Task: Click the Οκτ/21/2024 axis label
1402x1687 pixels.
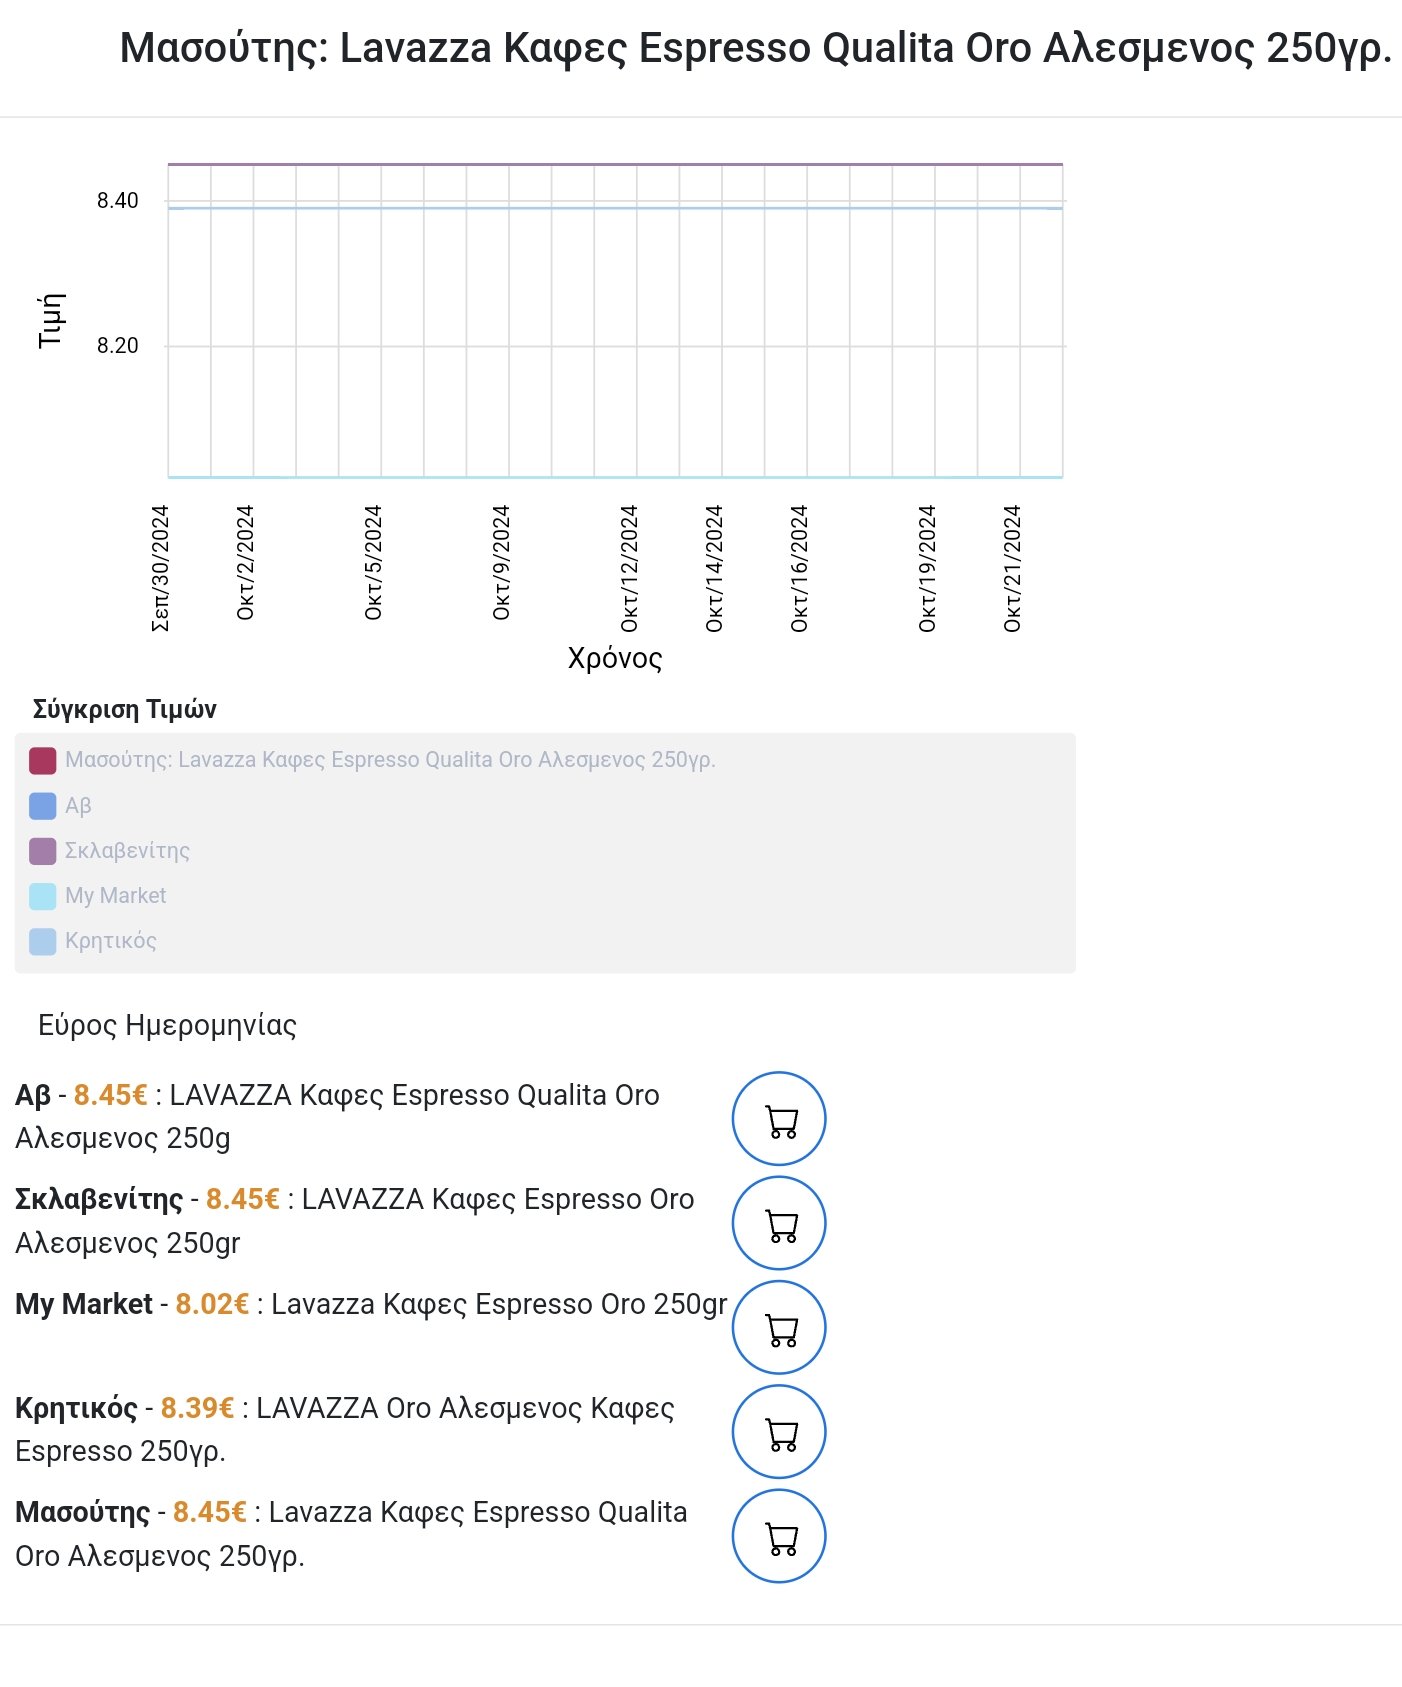Action: (x=1012, y=568)
